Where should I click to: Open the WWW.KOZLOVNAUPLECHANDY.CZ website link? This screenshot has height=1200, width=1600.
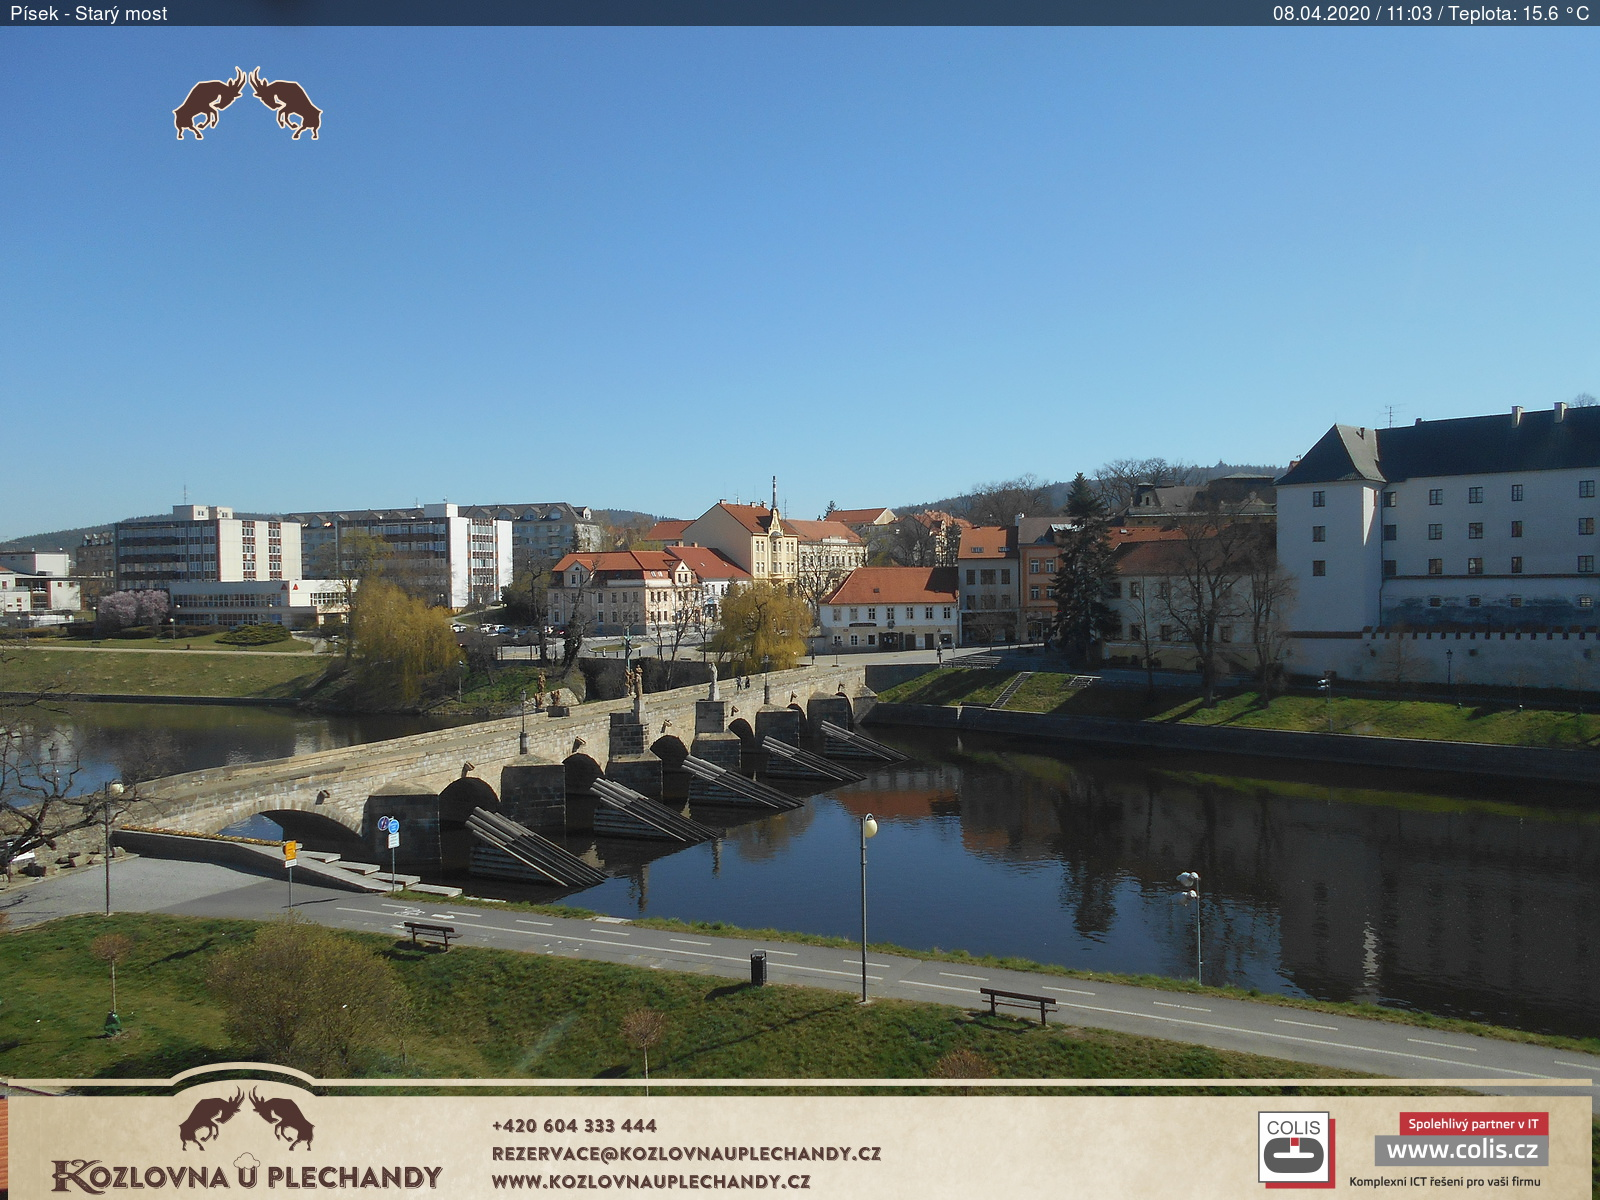pyautogui.click(x=651, y=1181)
